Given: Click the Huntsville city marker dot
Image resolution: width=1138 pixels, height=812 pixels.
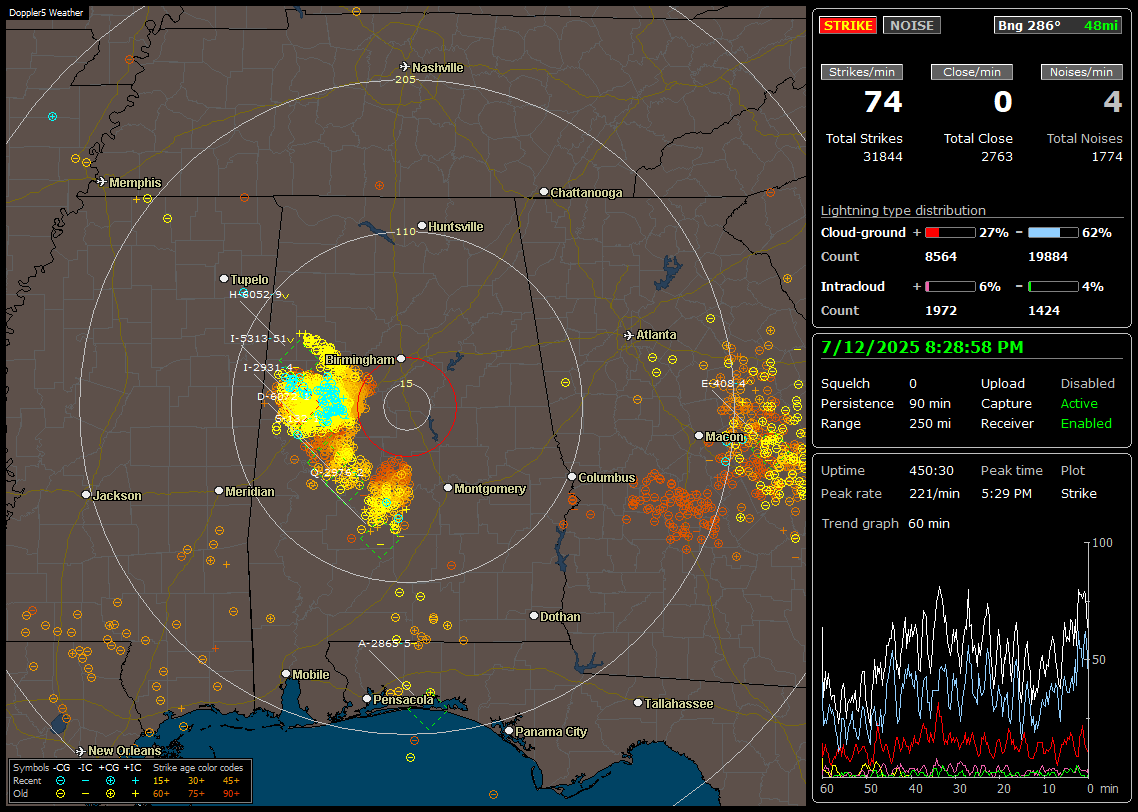Looking at the screenshot, I should [x=422, y=226].
